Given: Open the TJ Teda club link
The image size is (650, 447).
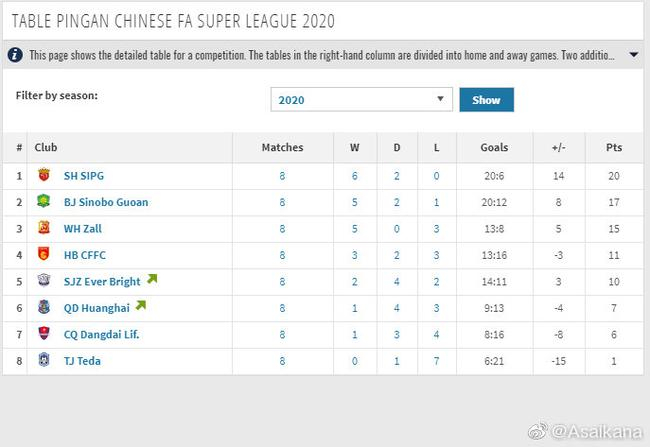Looking at the screenshot, I should (82, 361).
